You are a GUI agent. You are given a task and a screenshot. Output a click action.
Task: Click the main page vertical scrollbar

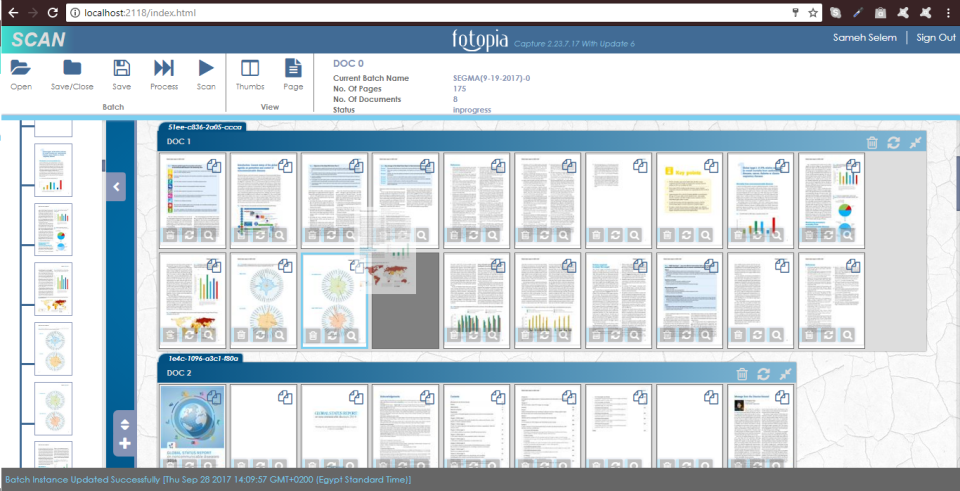(958, 182)
